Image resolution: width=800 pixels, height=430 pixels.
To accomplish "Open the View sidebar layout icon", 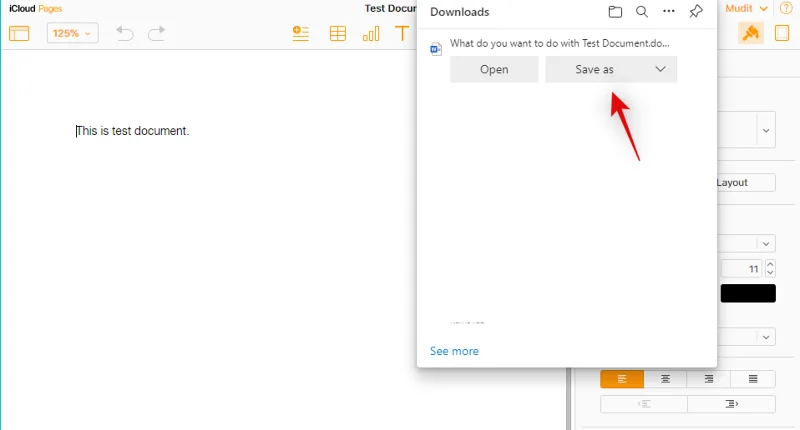I will [x=19, y=34].
